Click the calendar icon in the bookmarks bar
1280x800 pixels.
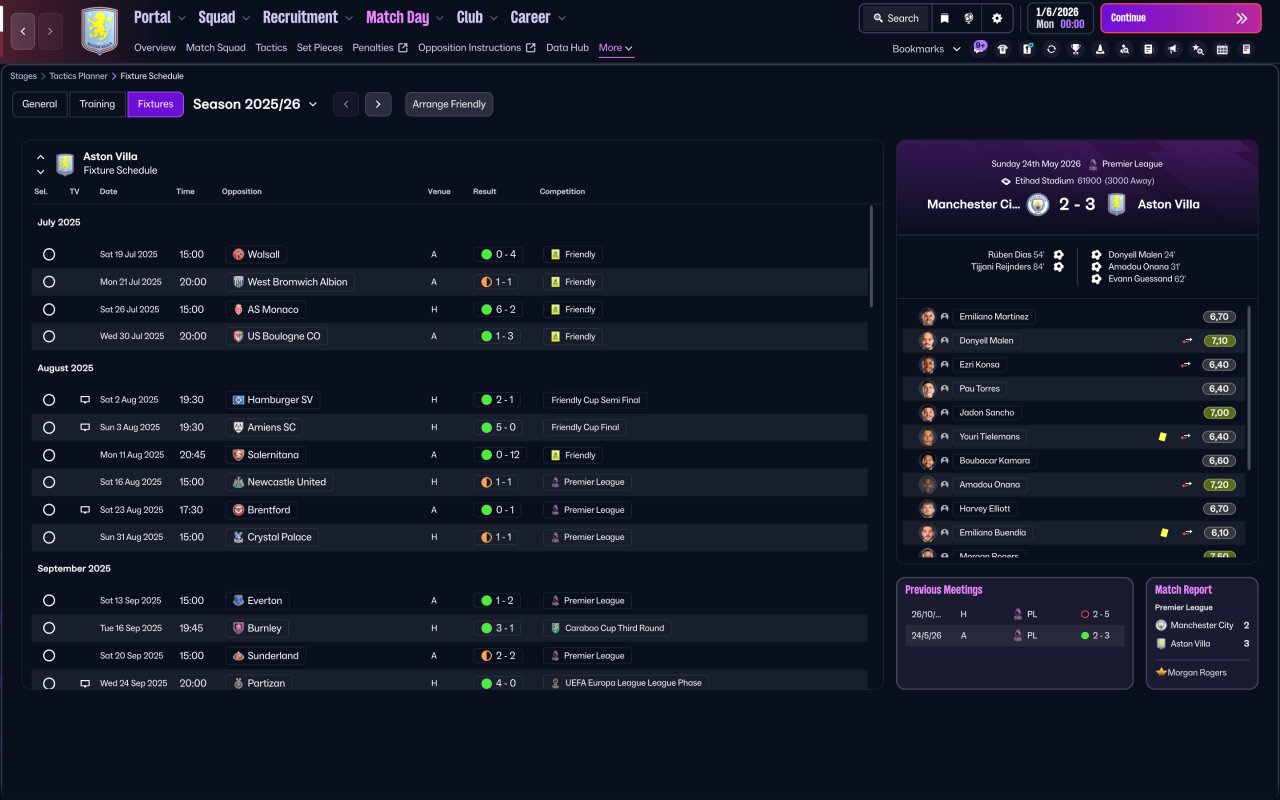1222,49
